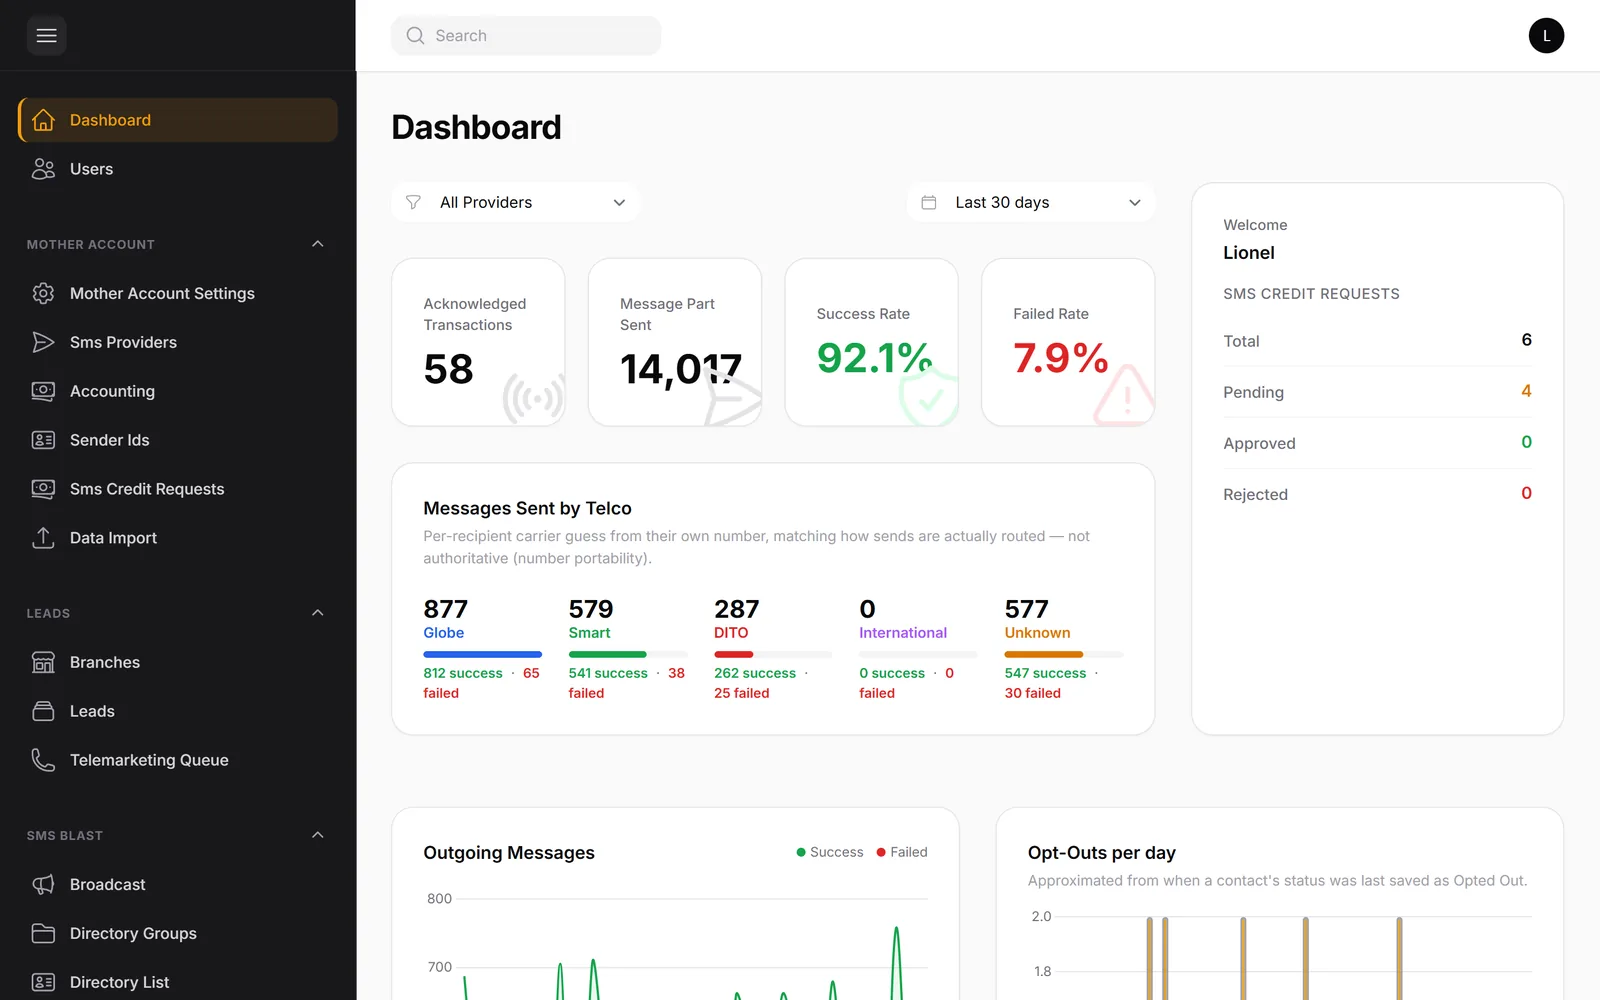Click the Branches storefront icon
The height and width of the screenshot is (1000, 1600).
point(43,662)
